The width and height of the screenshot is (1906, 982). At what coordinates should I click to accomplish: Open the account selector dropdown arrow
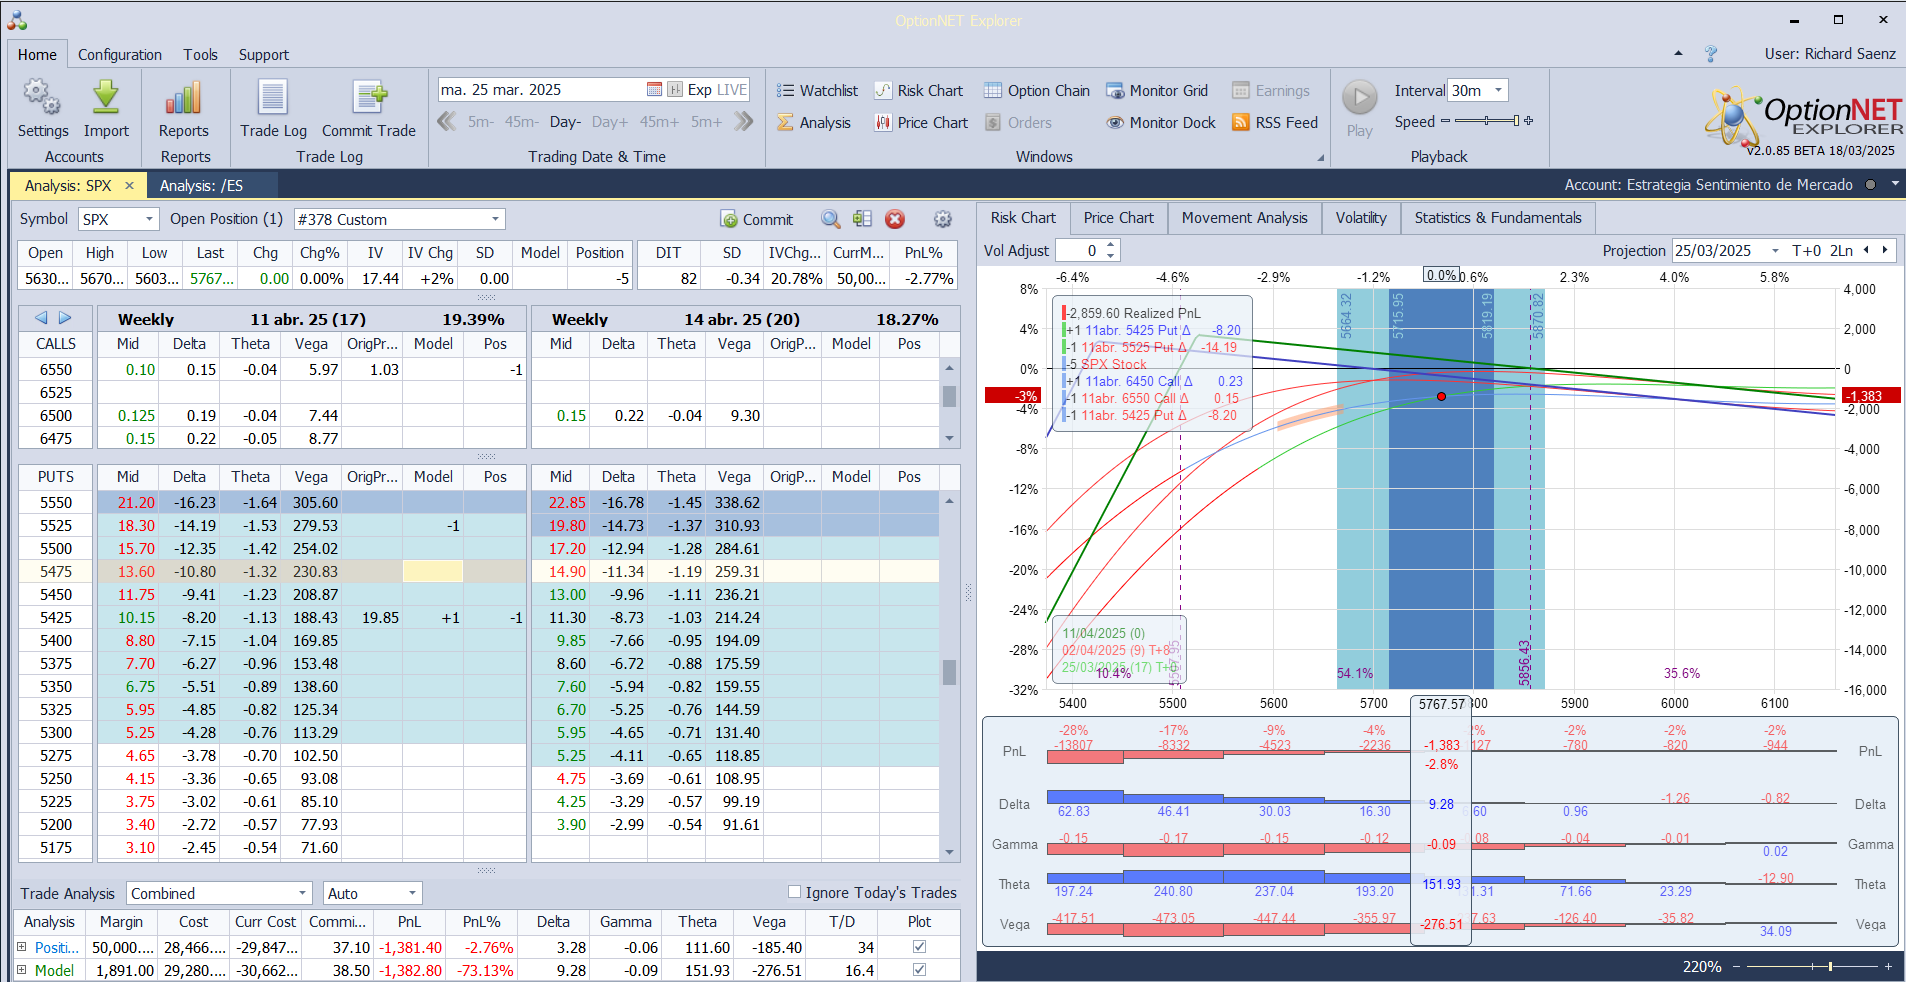(x=1895, y=184)
